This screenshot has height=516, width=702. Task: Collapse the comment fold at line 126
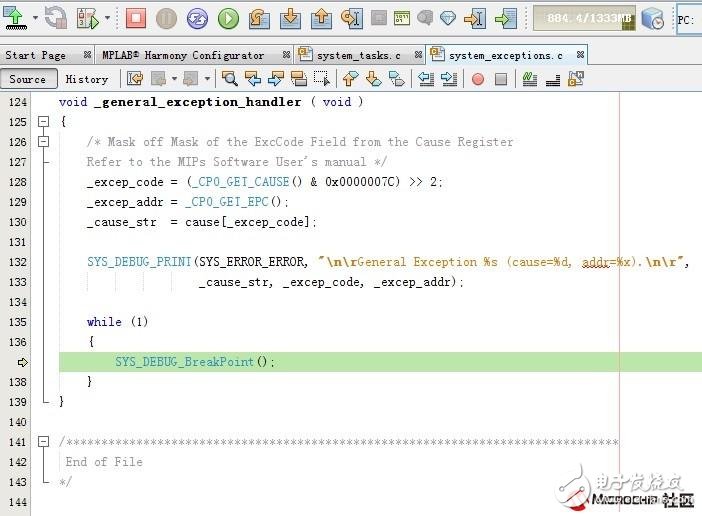pos(43,142)
